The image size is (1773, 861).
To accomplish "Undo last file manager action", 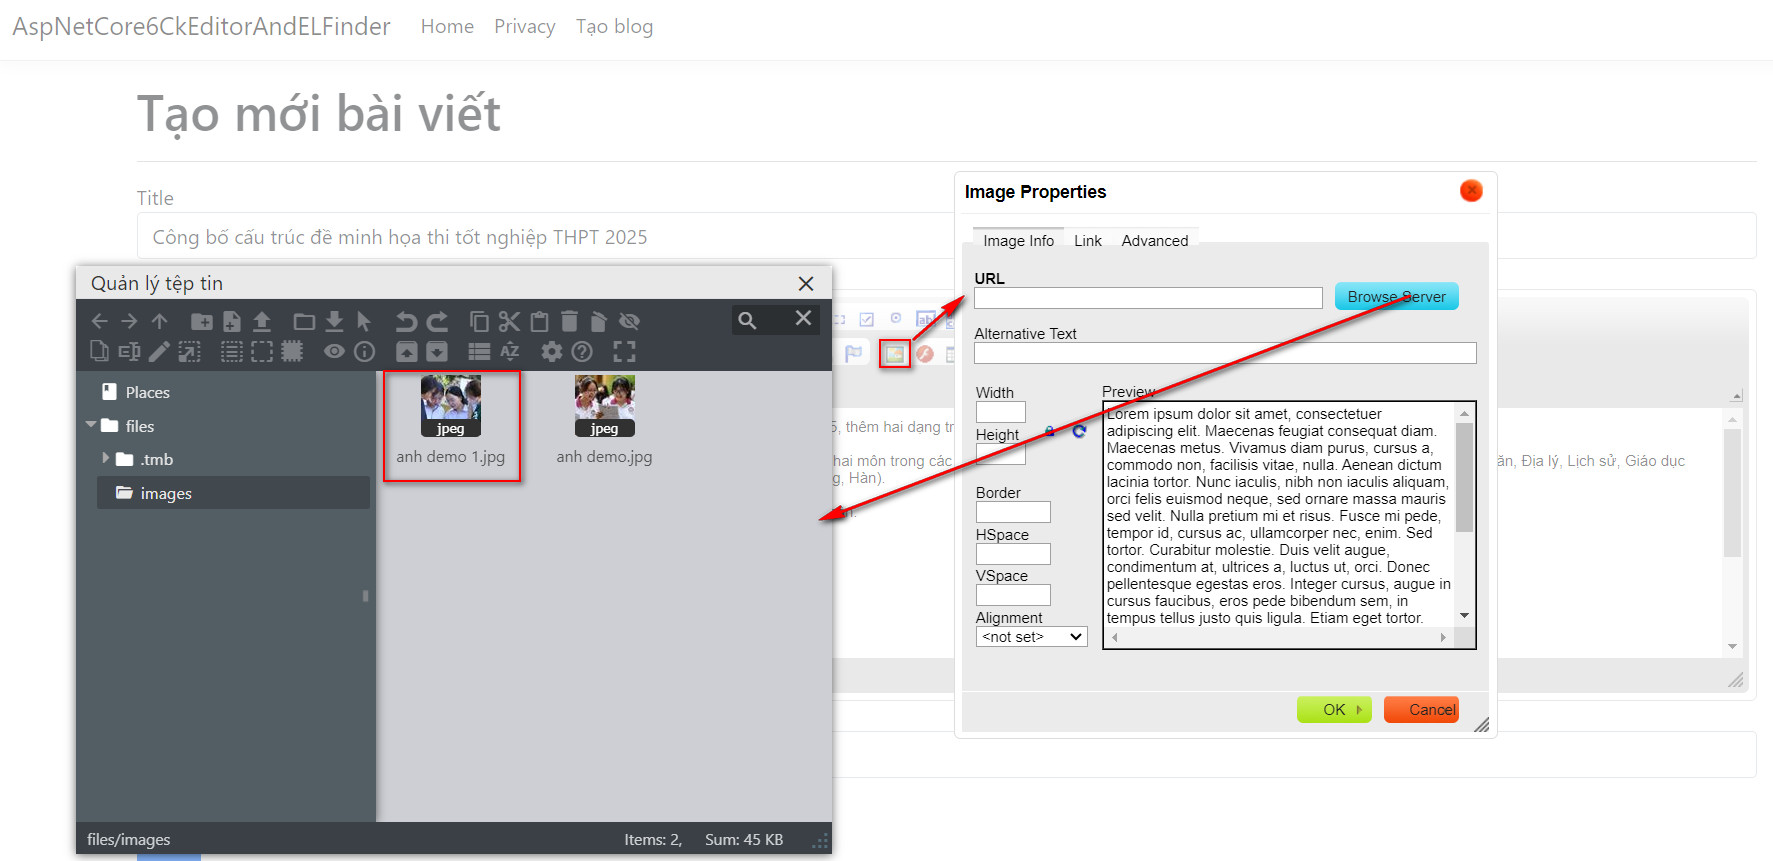I will tap(406, 321).
